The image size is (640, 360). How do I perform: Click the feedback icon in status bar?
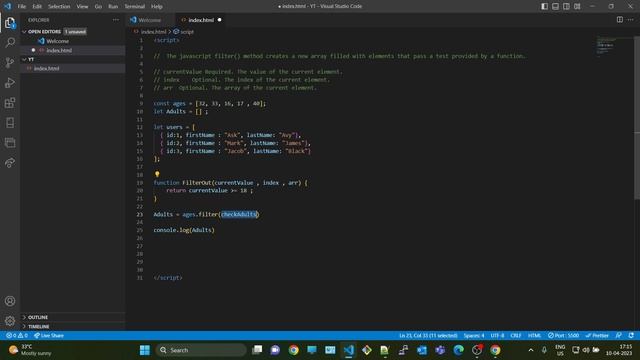(x=619, y=336)
